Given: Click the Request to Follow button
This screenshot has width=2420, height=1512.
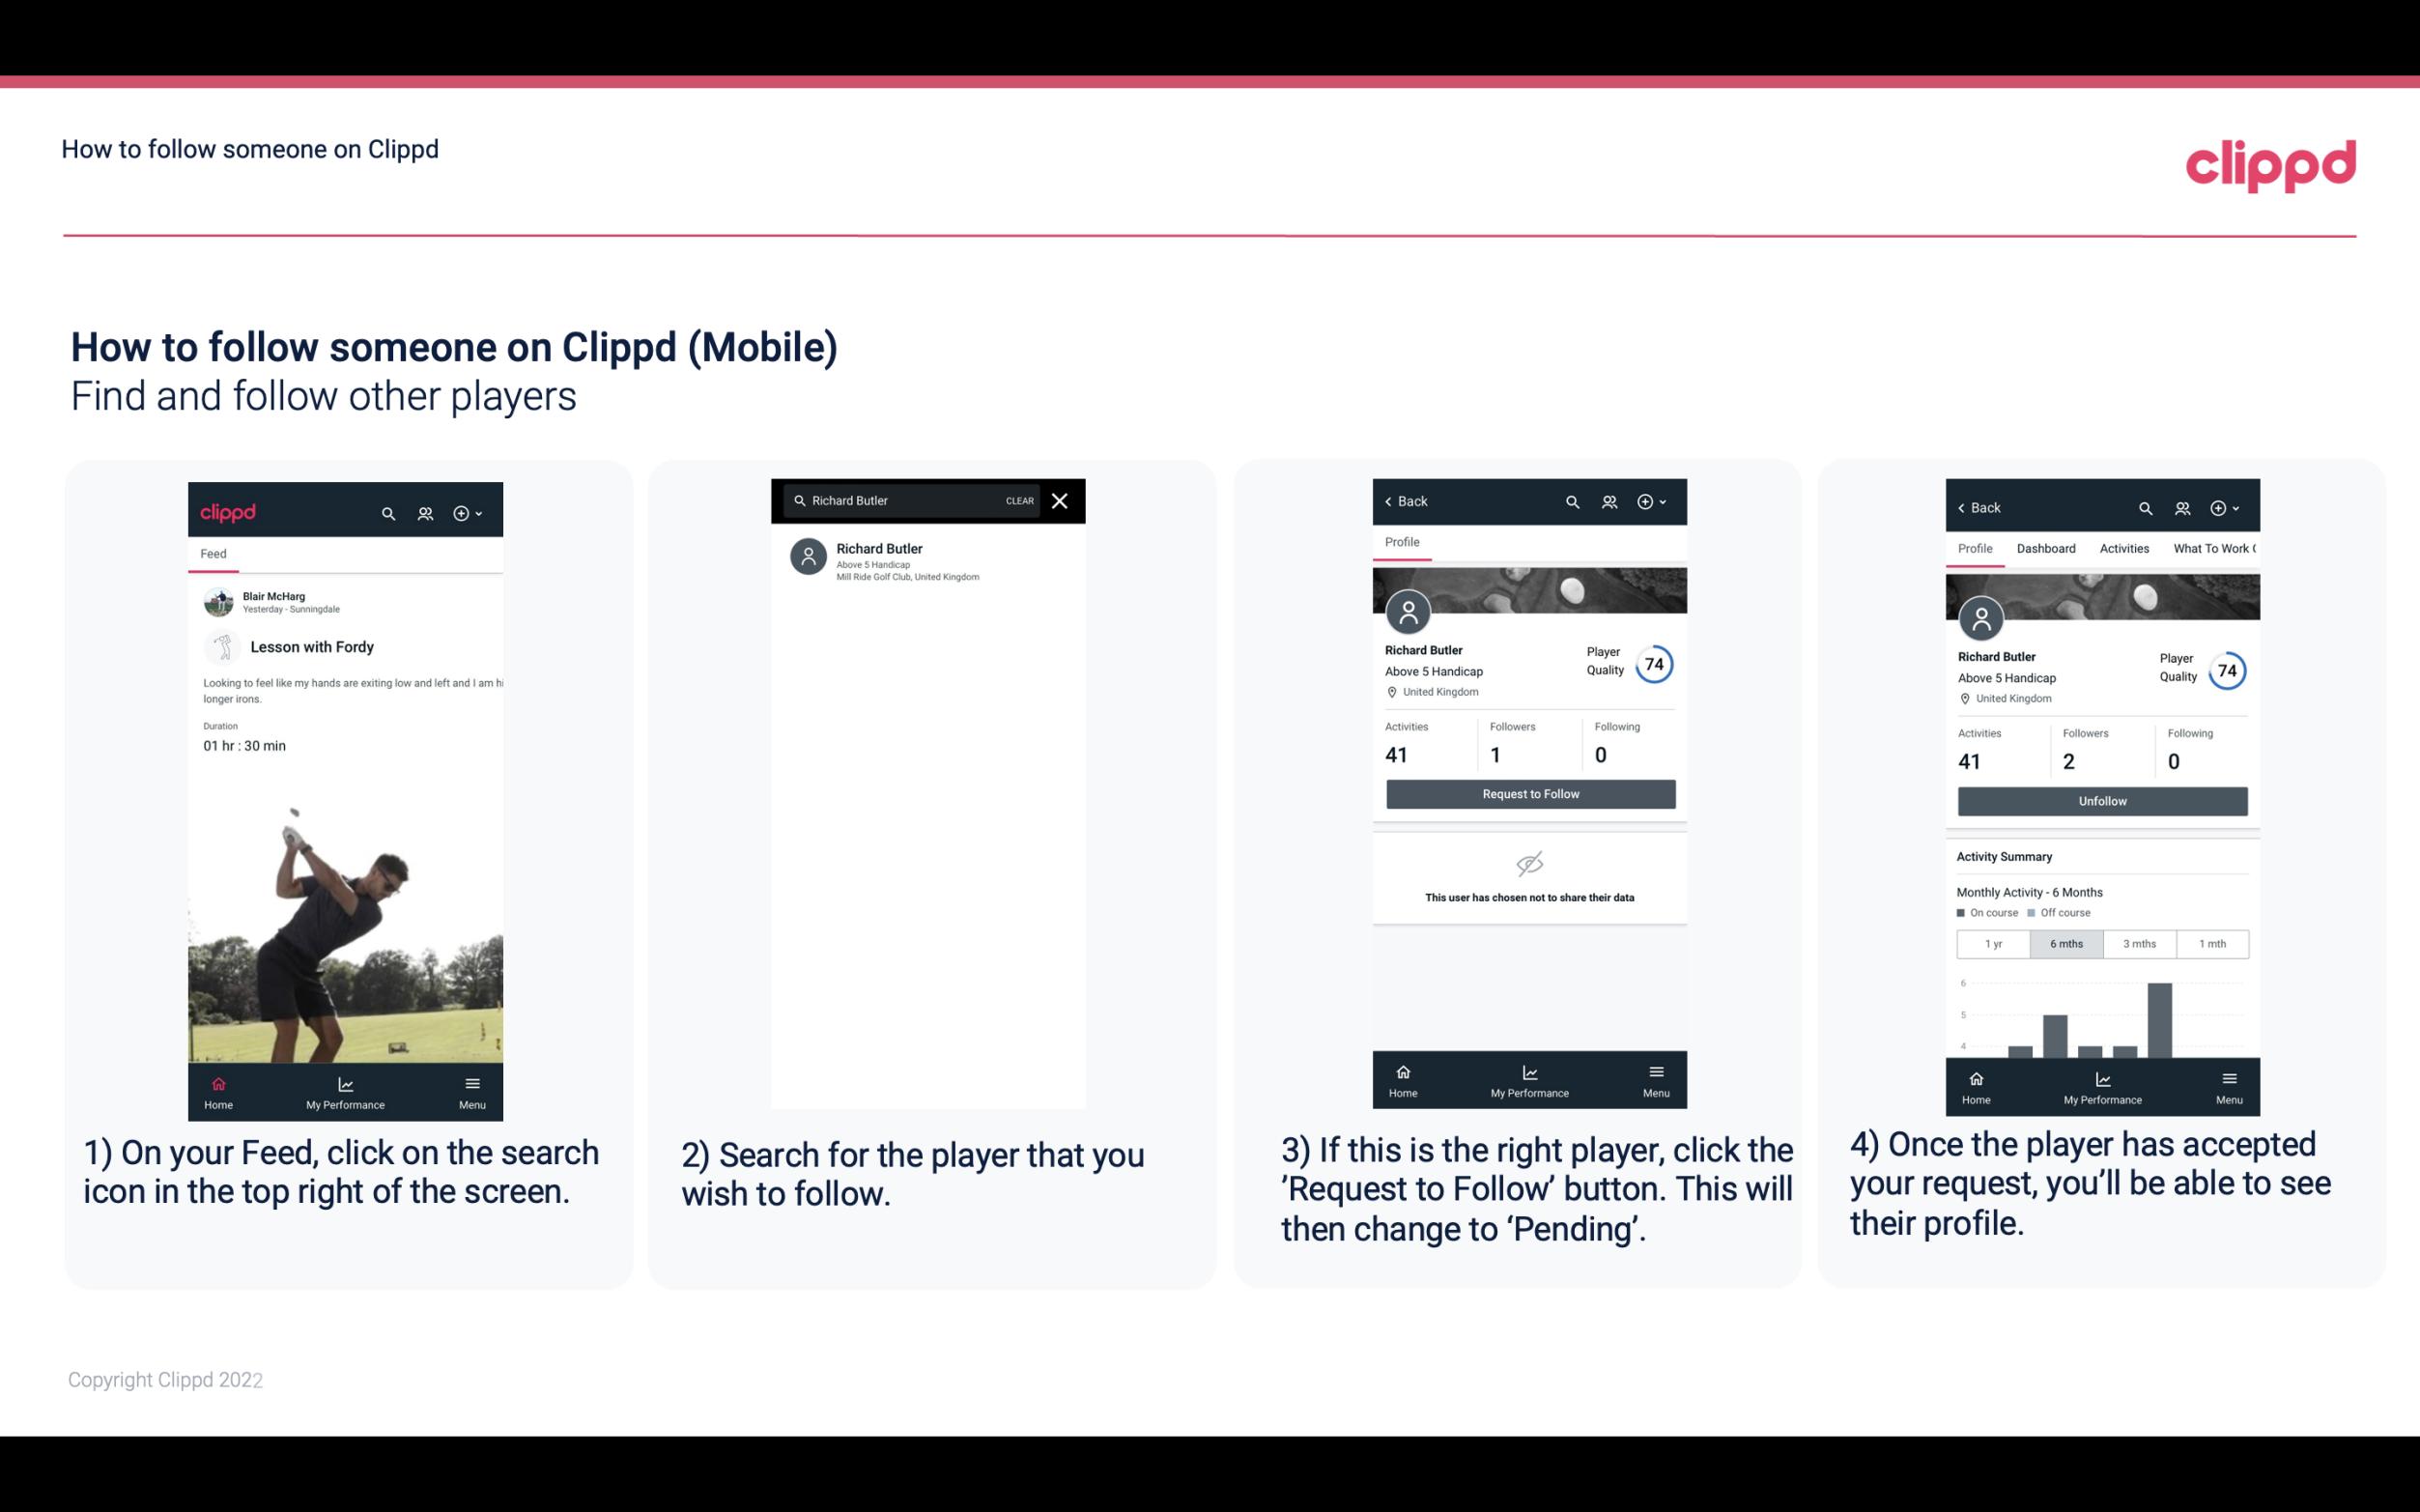Looking at the screenshot, I should [x=1528, y=792].
